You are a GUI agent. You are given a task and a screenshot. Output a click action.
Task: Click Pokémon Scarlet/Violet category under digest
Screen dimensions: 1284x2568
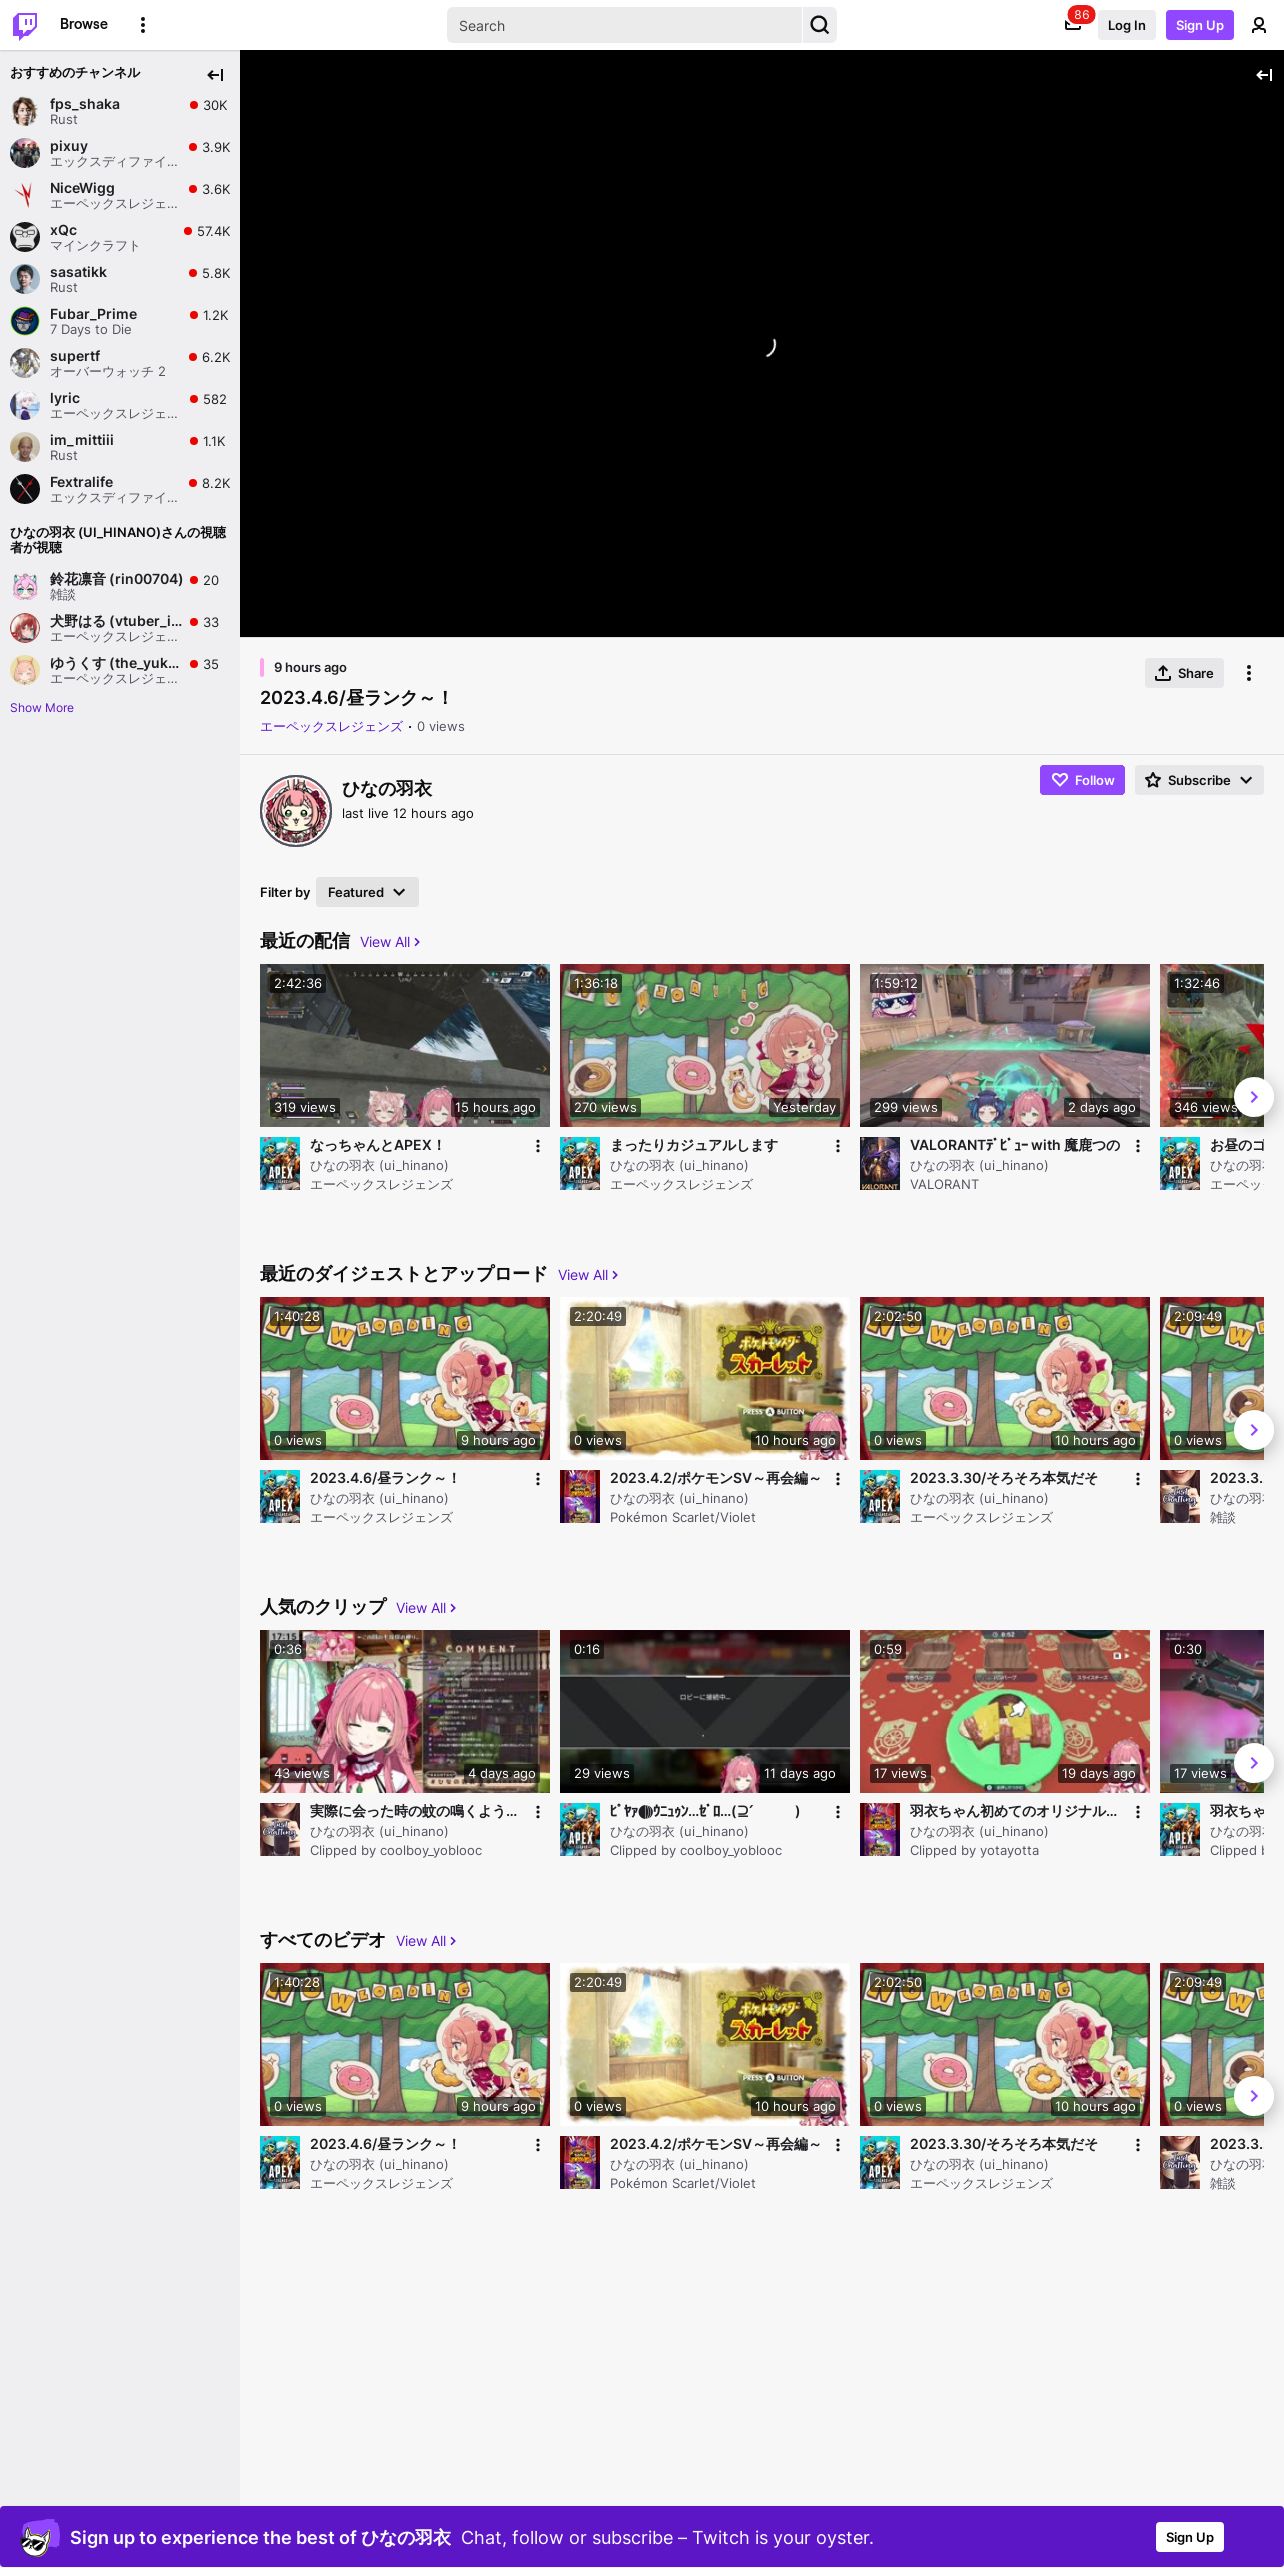[x=683, y=1518]
